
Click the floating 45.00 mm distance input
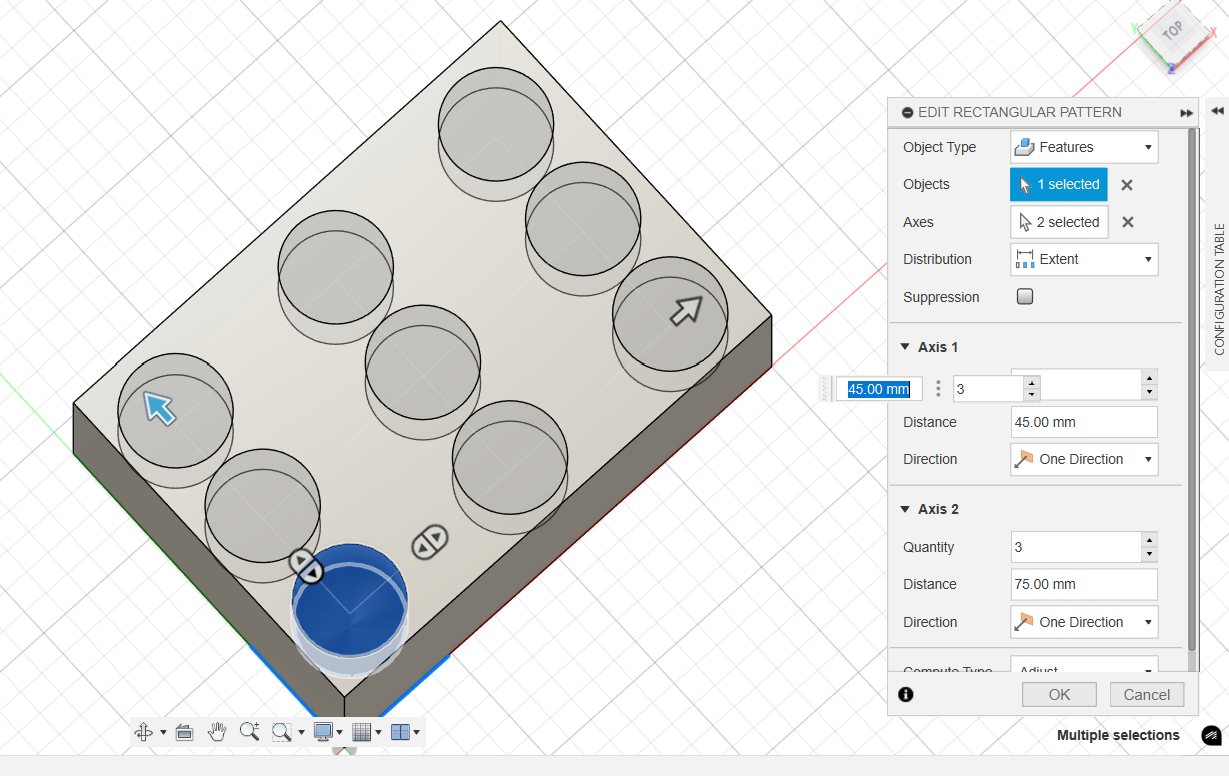(x=879, y=389)
